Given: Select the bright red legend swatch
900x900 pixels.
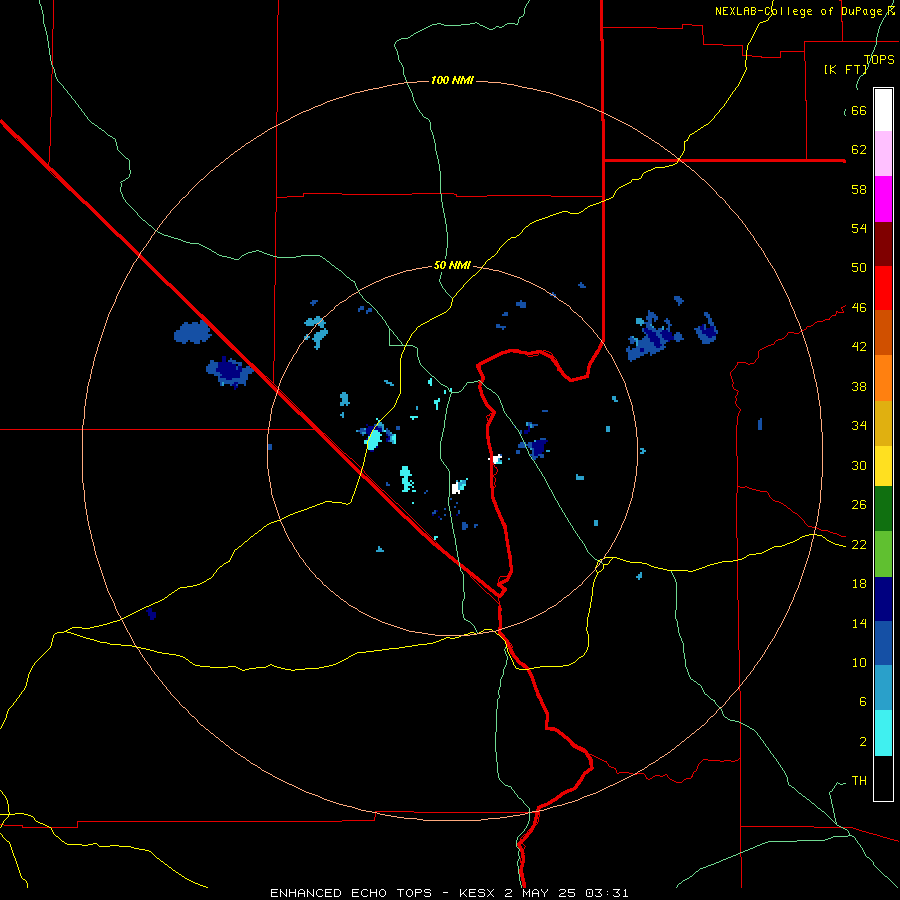Looking at the screenshot, I should [883, 288].
